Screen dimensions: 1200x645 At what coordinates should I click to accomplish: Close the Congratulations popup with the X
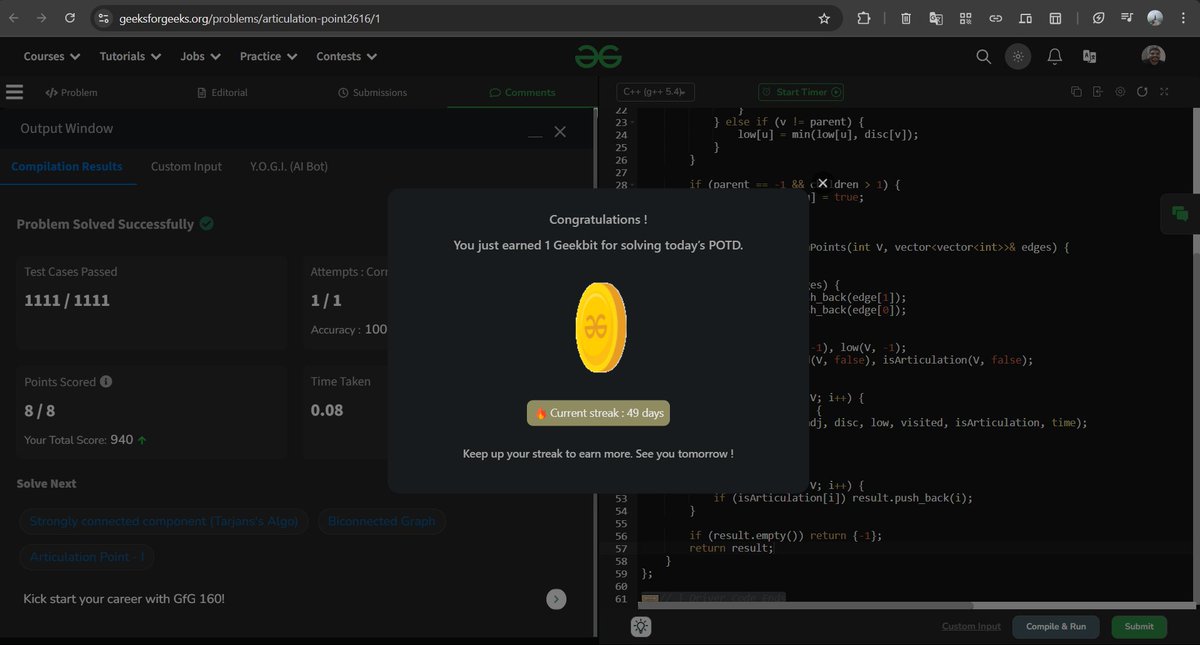[822, 183]
